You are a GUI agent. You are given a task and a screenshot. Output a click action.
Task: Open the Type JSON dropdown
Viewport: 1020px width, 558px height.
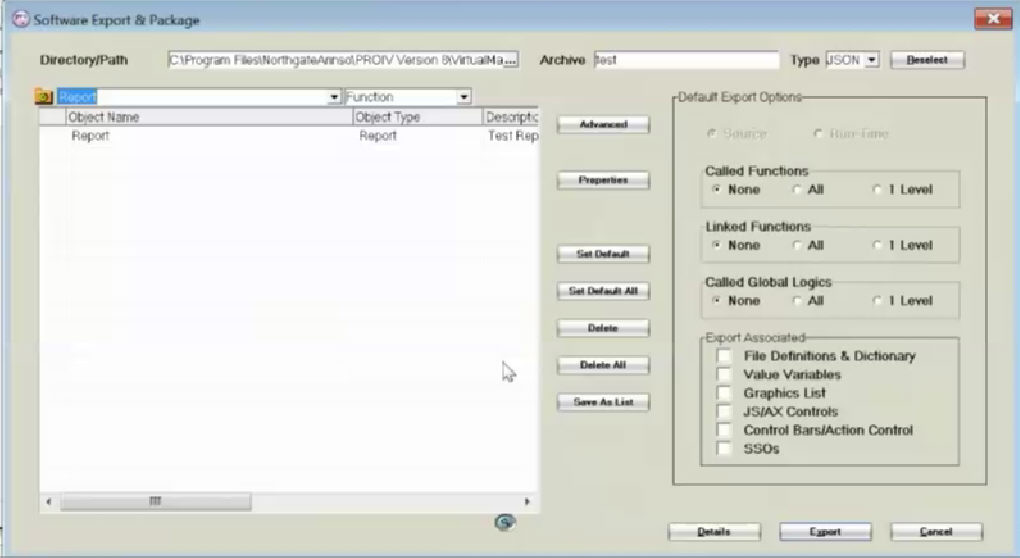872,60
